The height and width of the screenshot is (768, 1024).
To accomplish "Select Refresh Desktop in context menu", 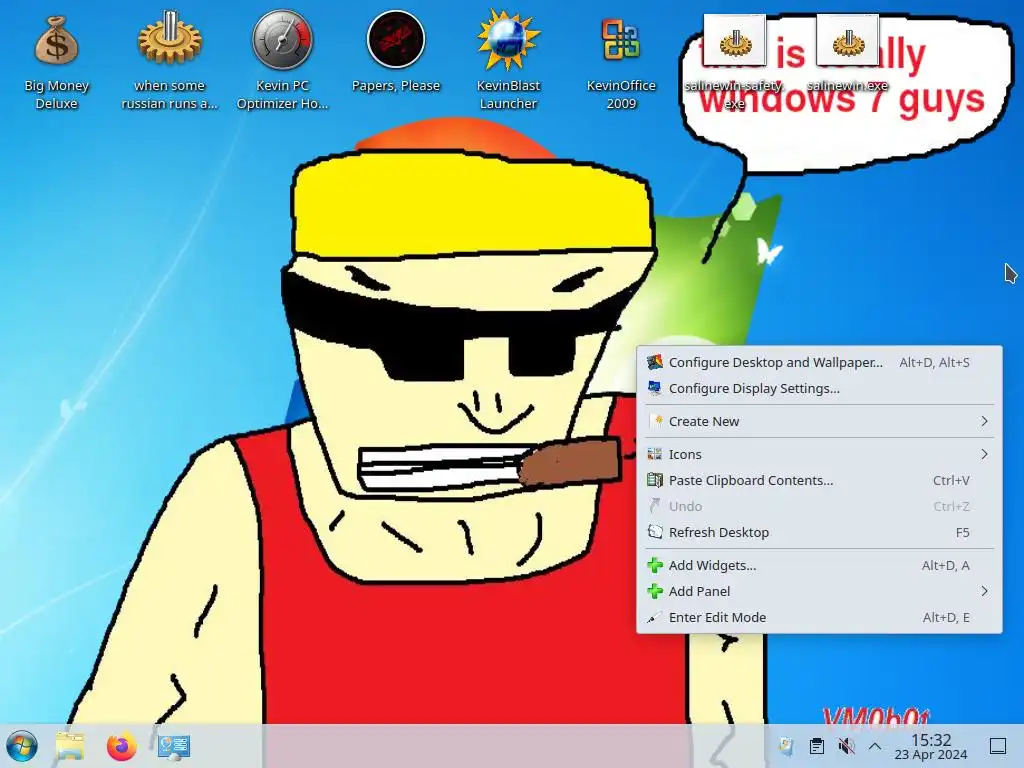I will (819, 532).
